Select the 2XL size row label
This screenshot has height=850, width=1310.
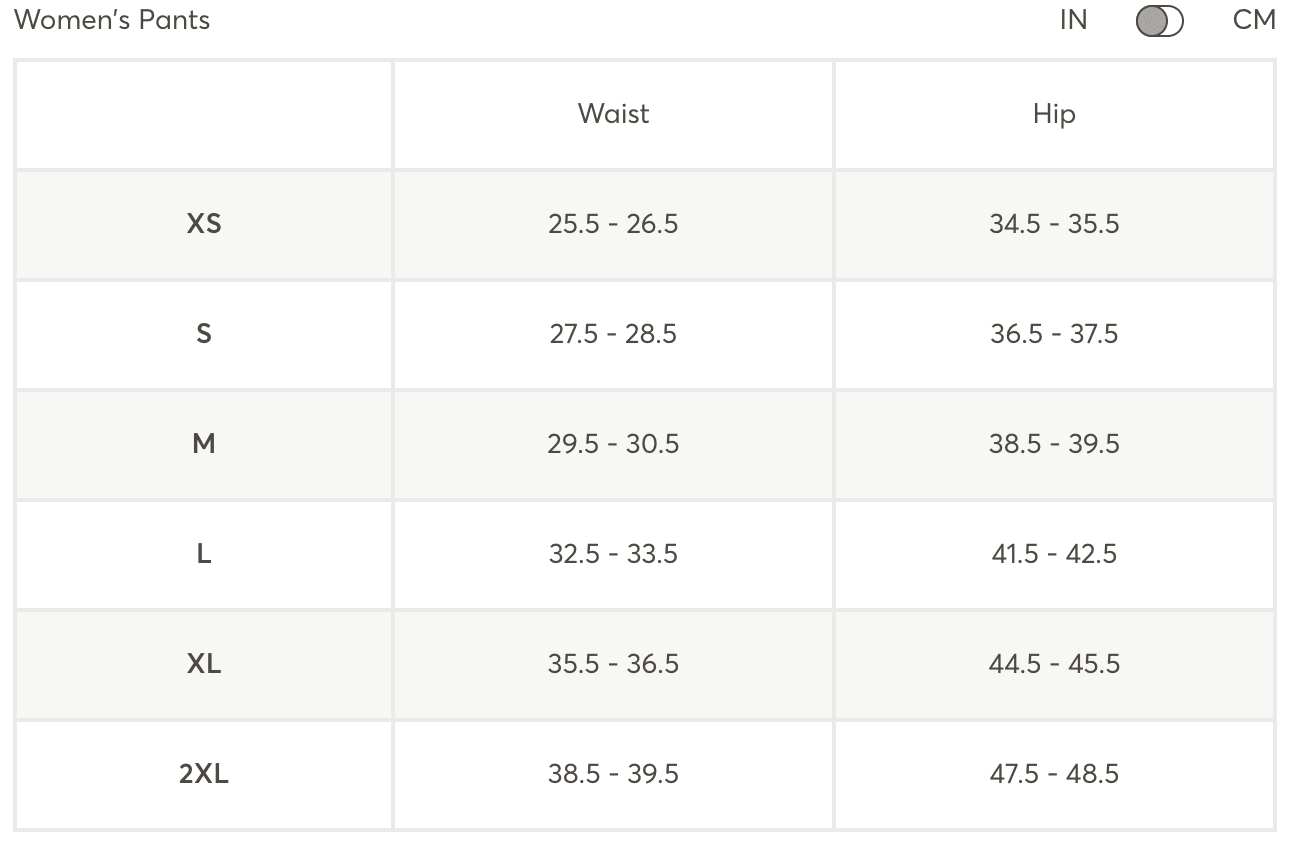(x=204, y=774)
